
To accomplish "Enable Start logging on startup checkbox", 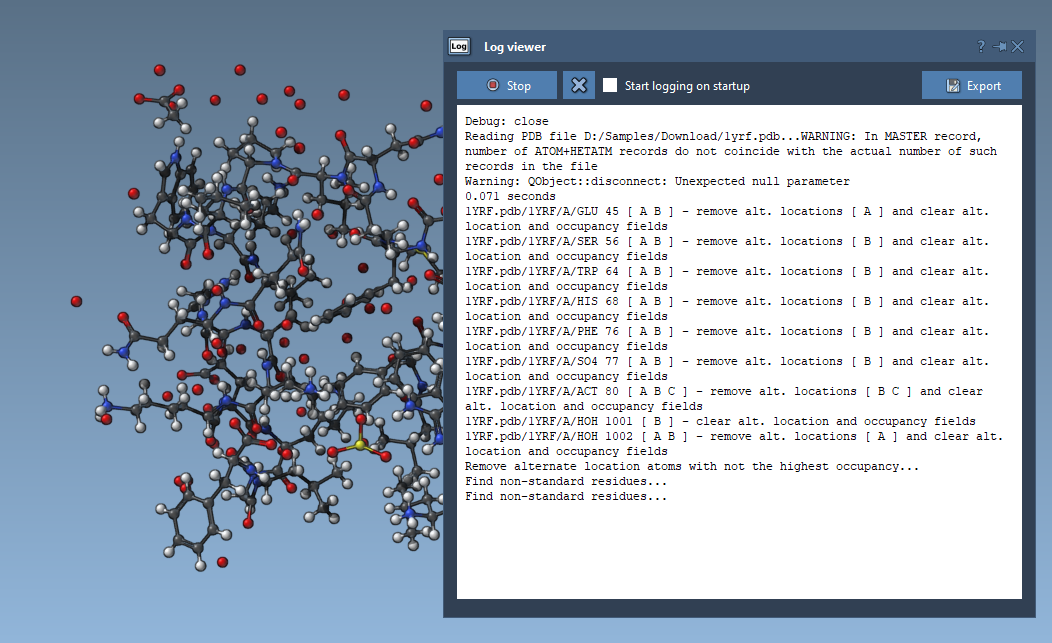I will 610,86.
